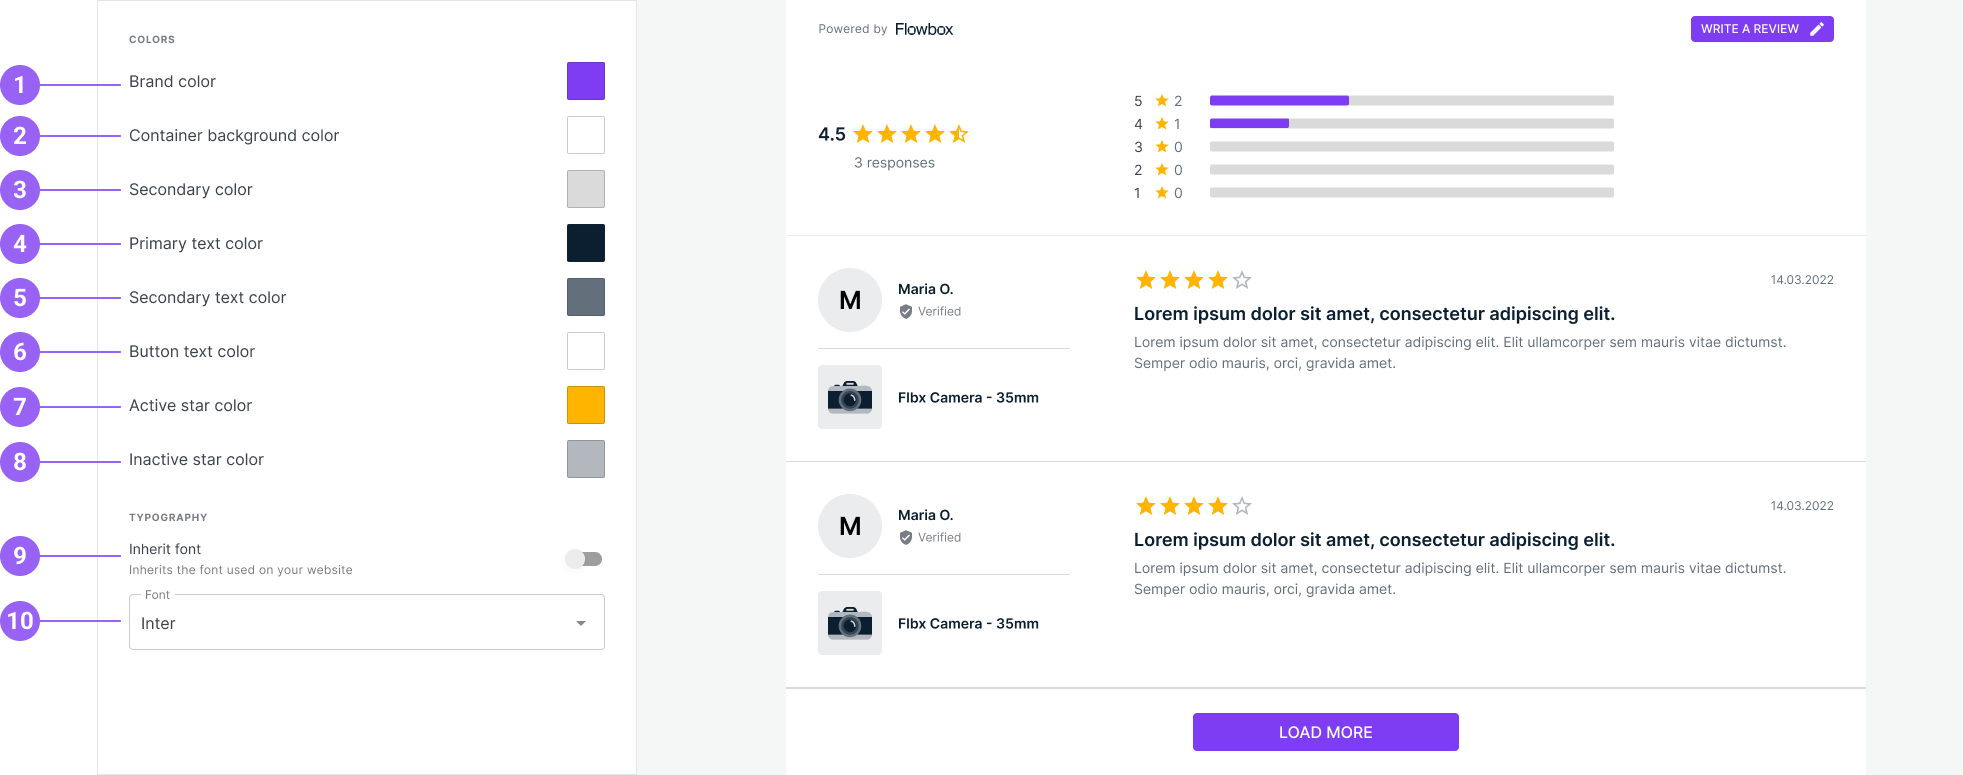Click the Font dropdown arrow

tap(581, 623)
